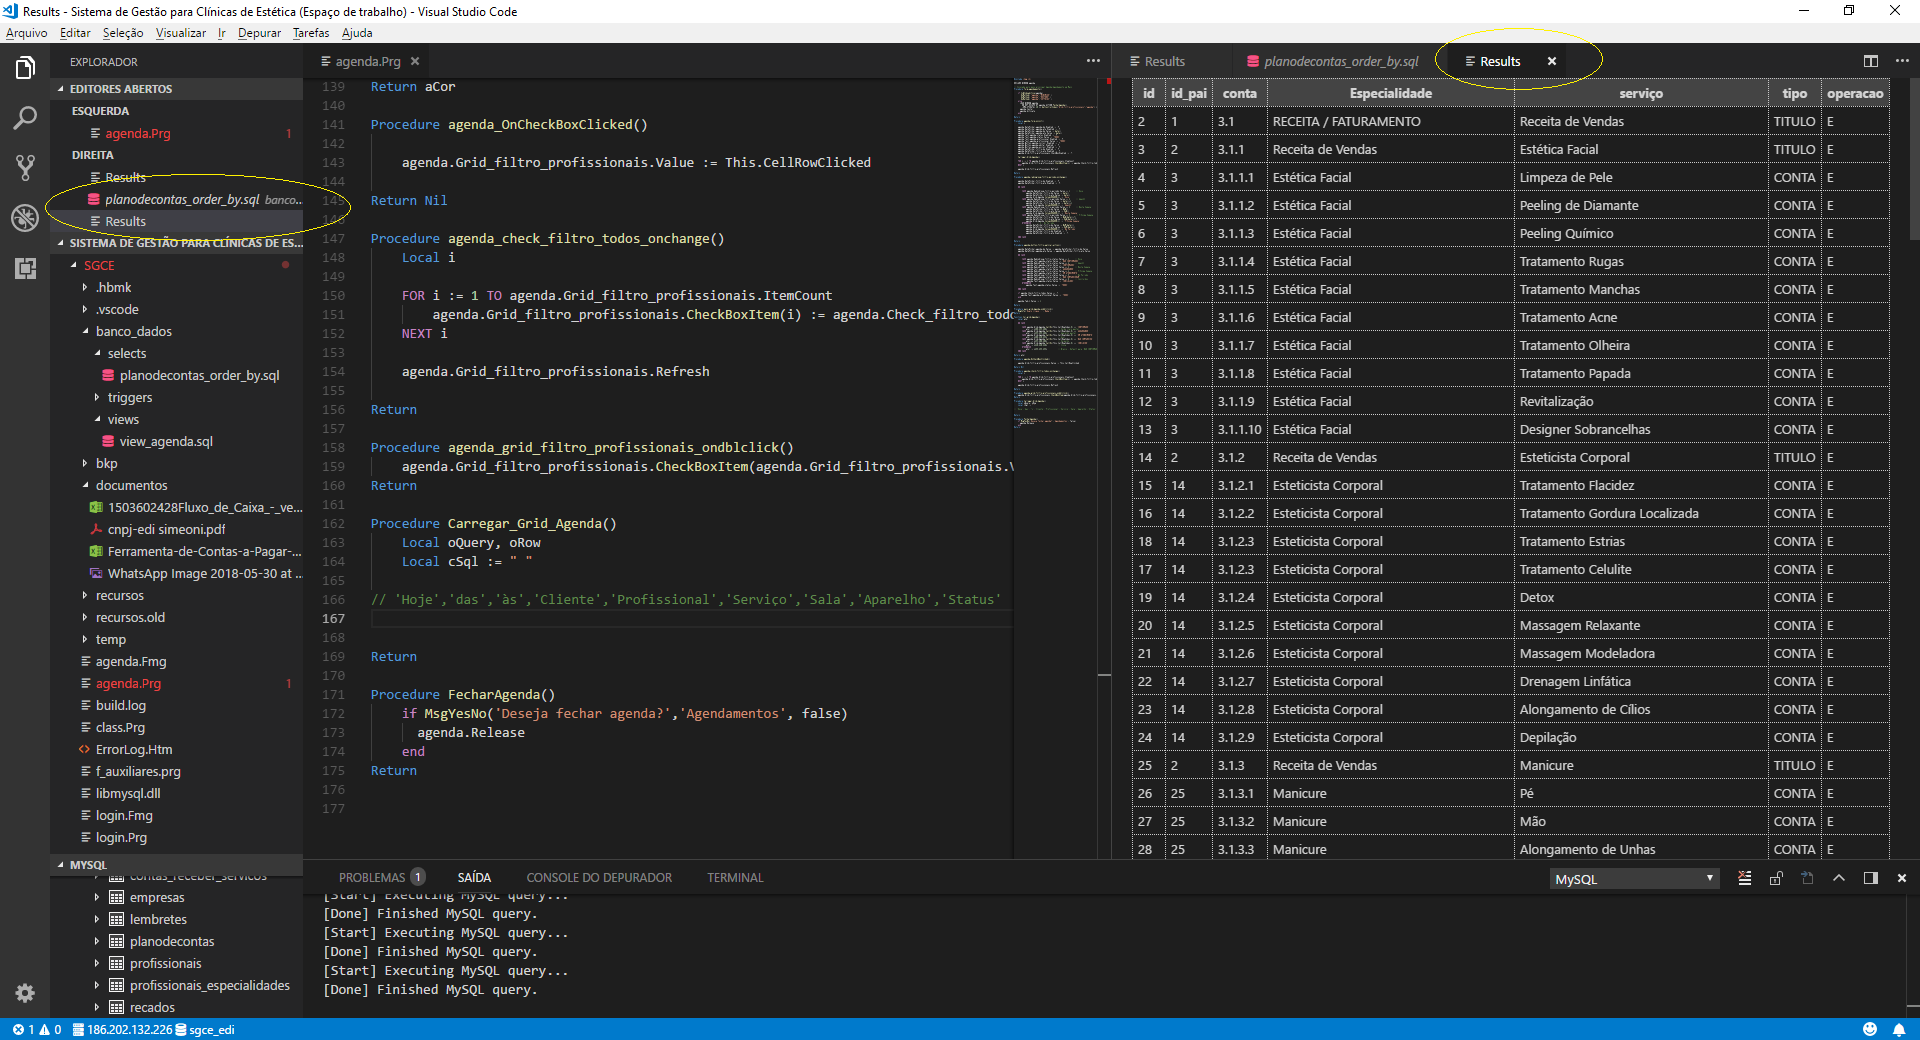Open the Search view in activity bar
The width and height of the screenshot is (1920, 1040).
click(x=25, y=118)
